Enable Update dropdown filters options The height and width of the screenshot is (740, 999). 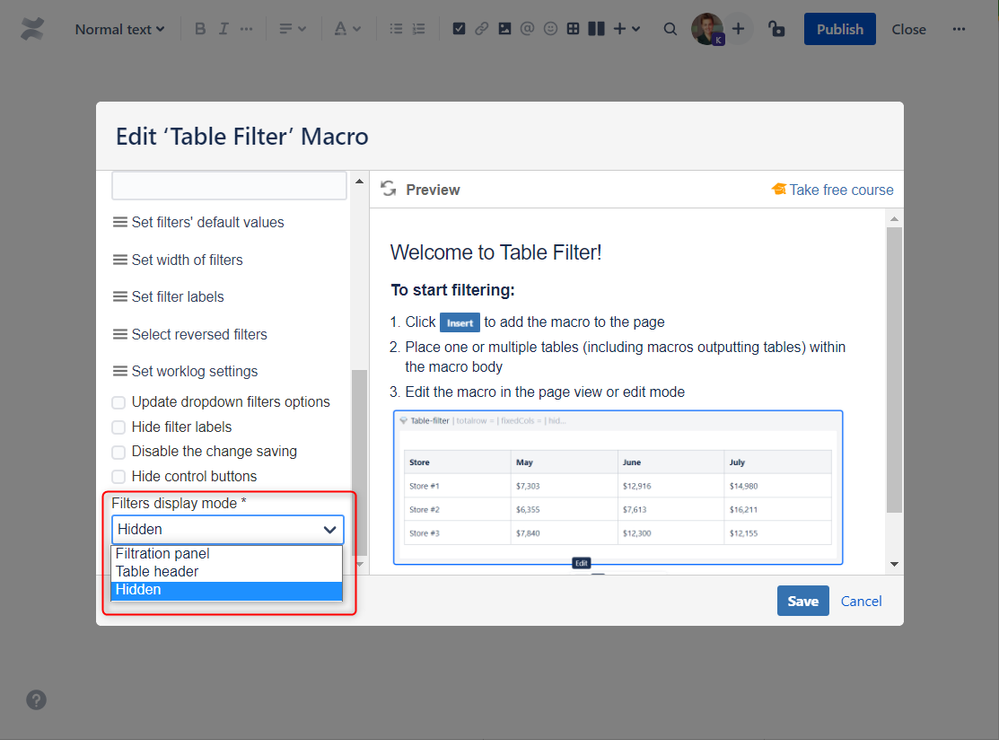coord(119,403)
